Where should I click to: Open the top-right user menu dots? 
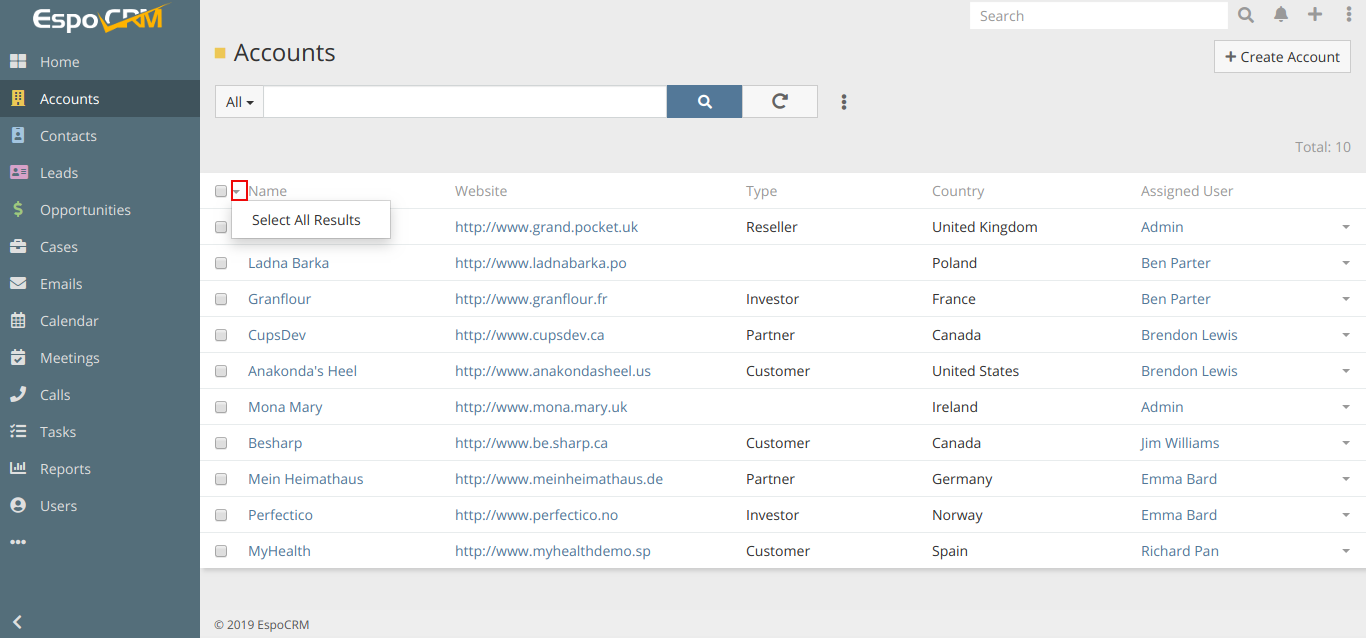tap(1348, 15)
